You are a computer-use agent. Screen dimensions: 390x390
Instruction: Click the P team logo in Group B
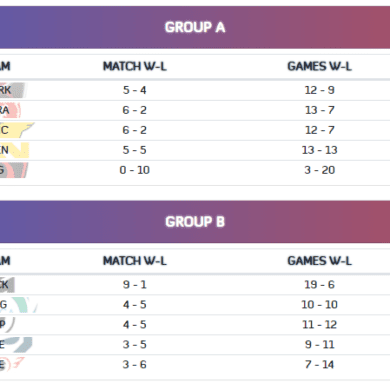(7, 325)
